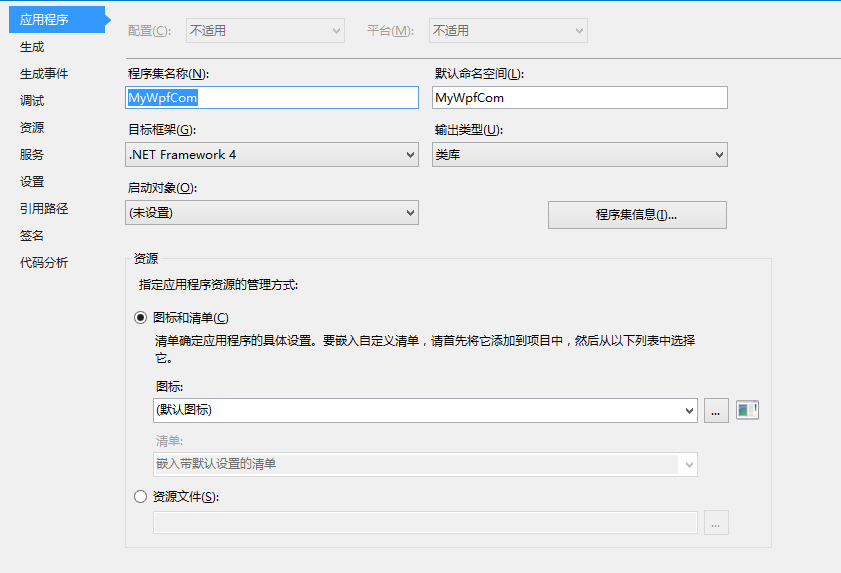The width and height of the screenshot is (841, 573).
Task: Select the 图标和清单 radio button
Action: pyautogui.click(x=140, y=318)
